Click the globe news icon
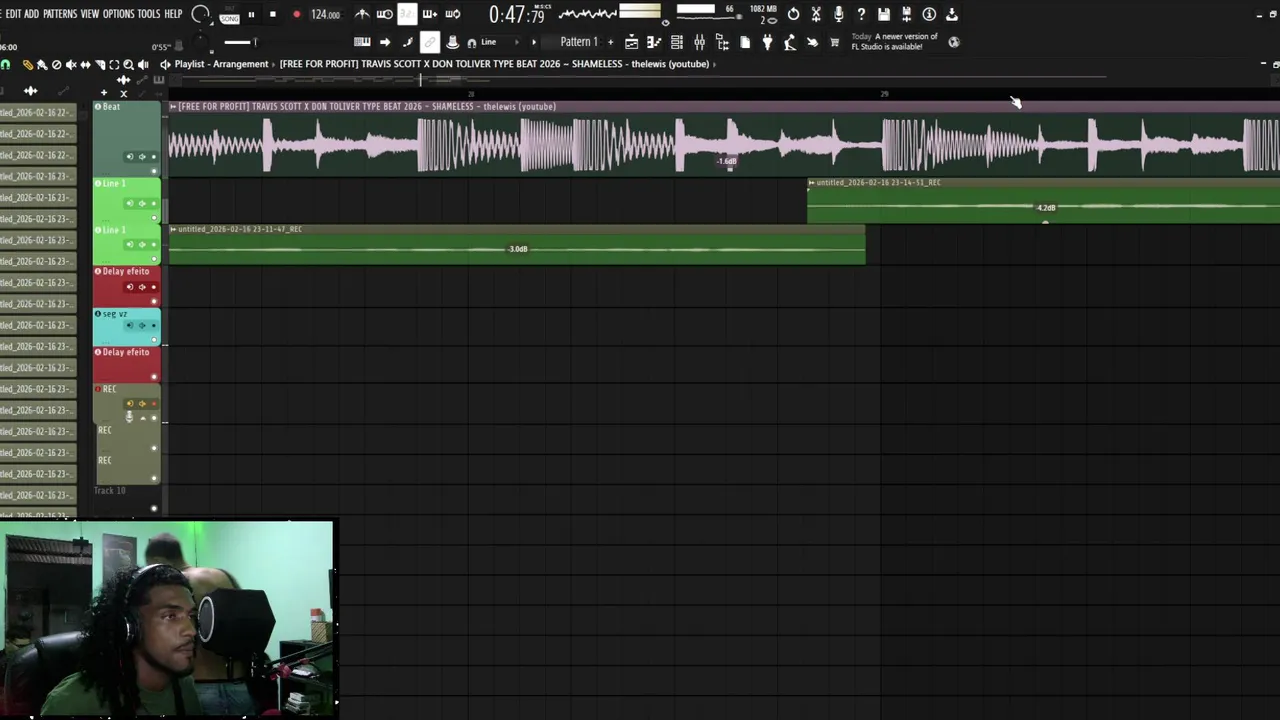The image size is (1280, 720). (x=954, y=42)
